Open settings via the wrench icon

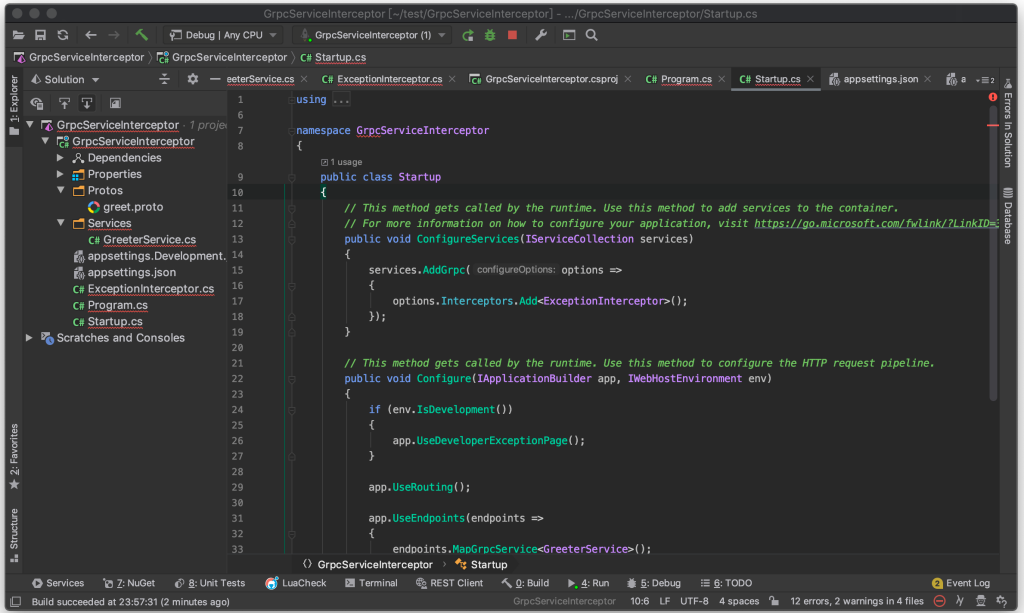(541, 35)
